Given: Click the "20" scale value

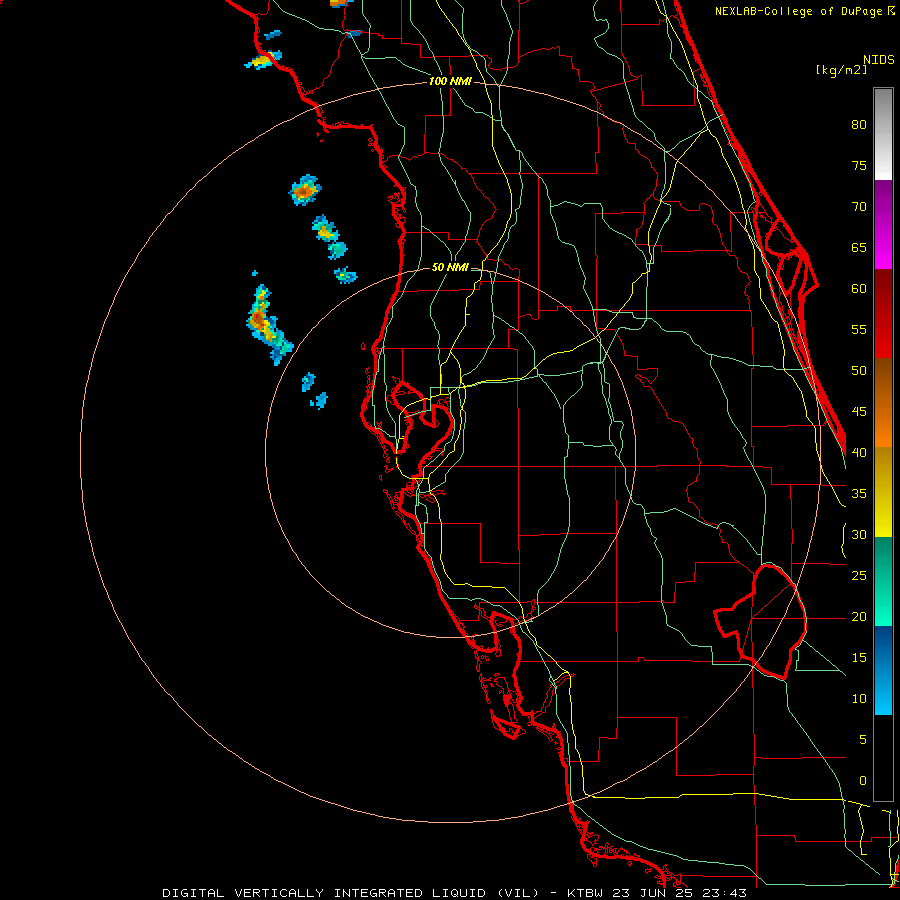Looking at the screenshot, I should pyautogui.click(x=859, y=616).
